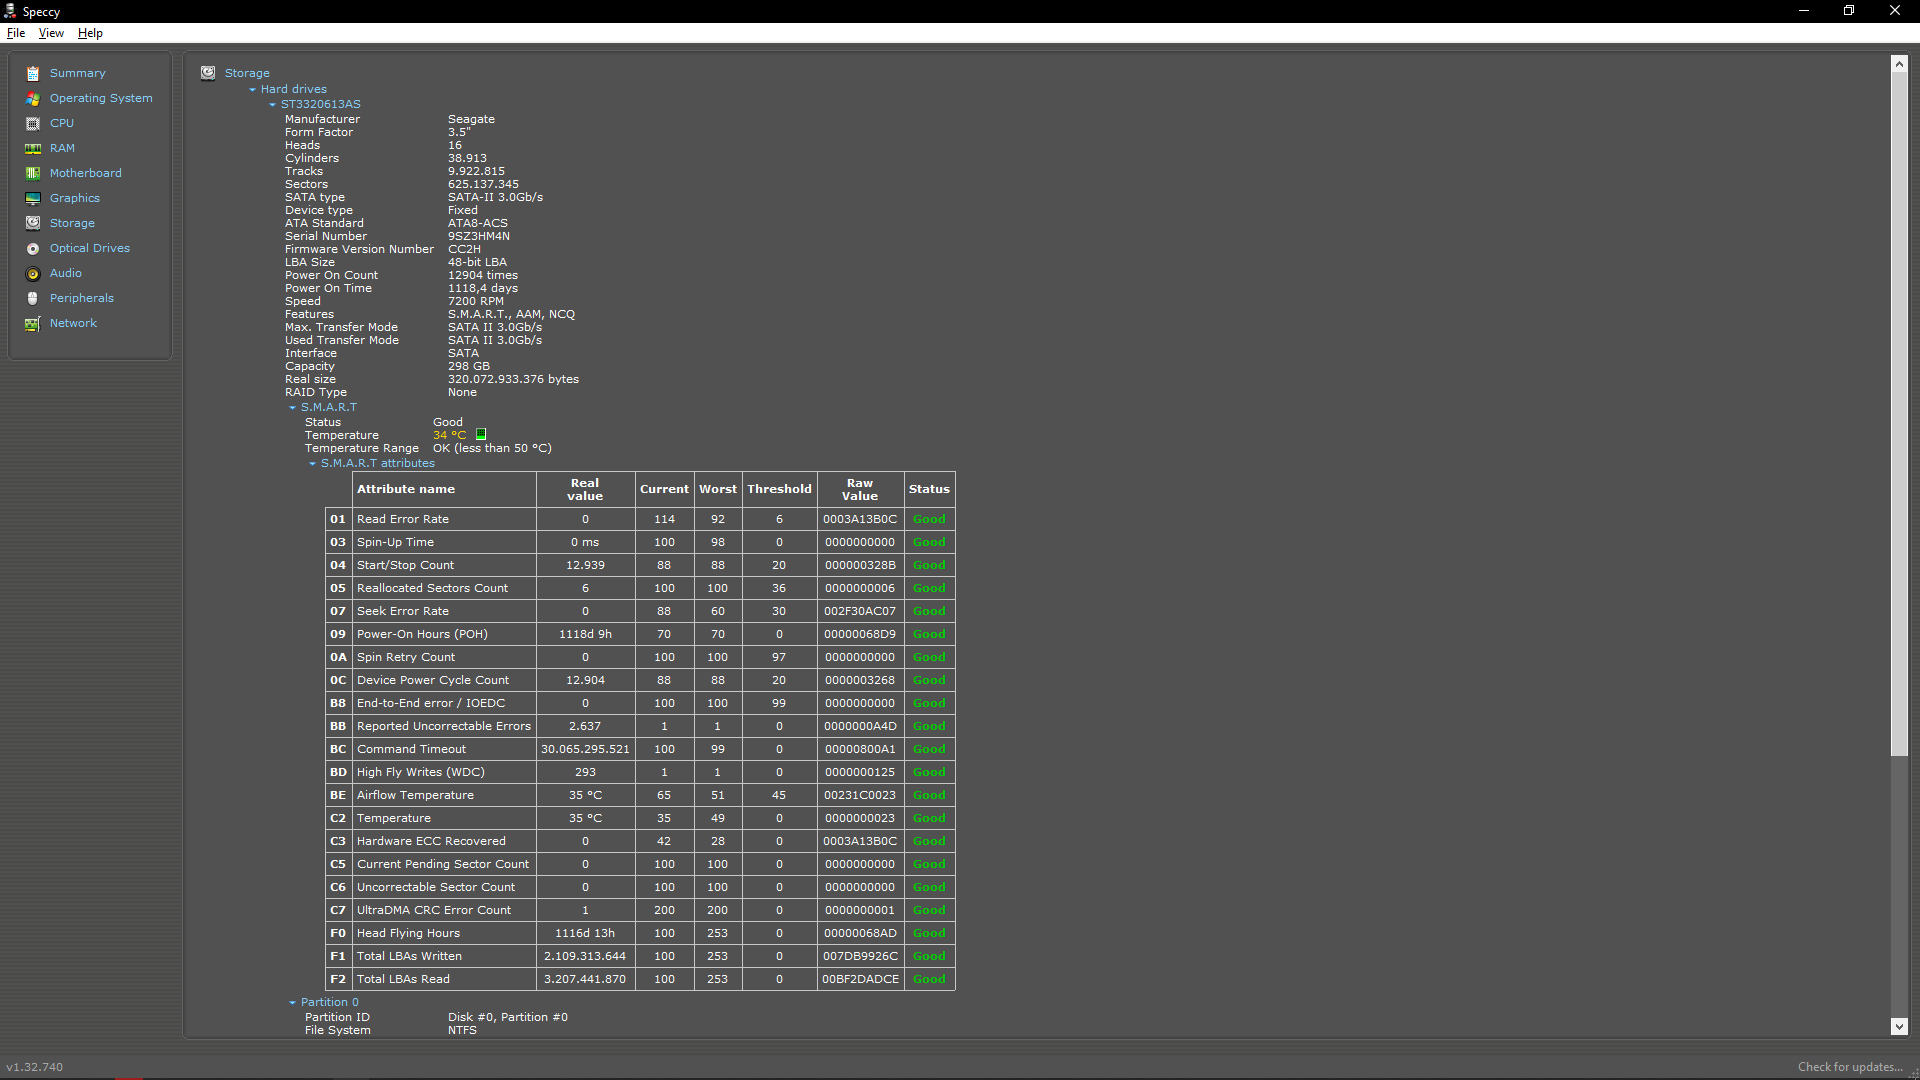Viewport: 1920px width, 1080px height.
Task: Click the Status column header
Action: click(929, 489)
